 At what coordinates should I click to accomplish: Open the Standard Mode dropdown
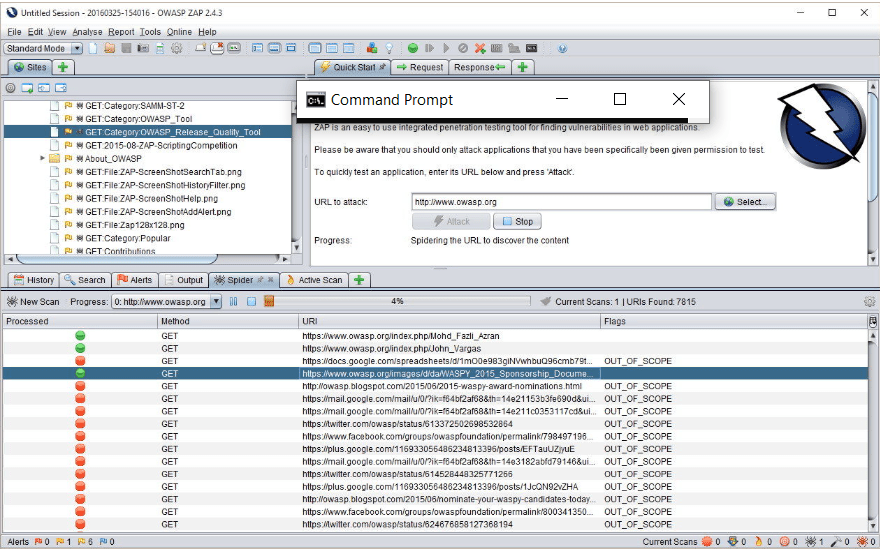tap(43, 48)
